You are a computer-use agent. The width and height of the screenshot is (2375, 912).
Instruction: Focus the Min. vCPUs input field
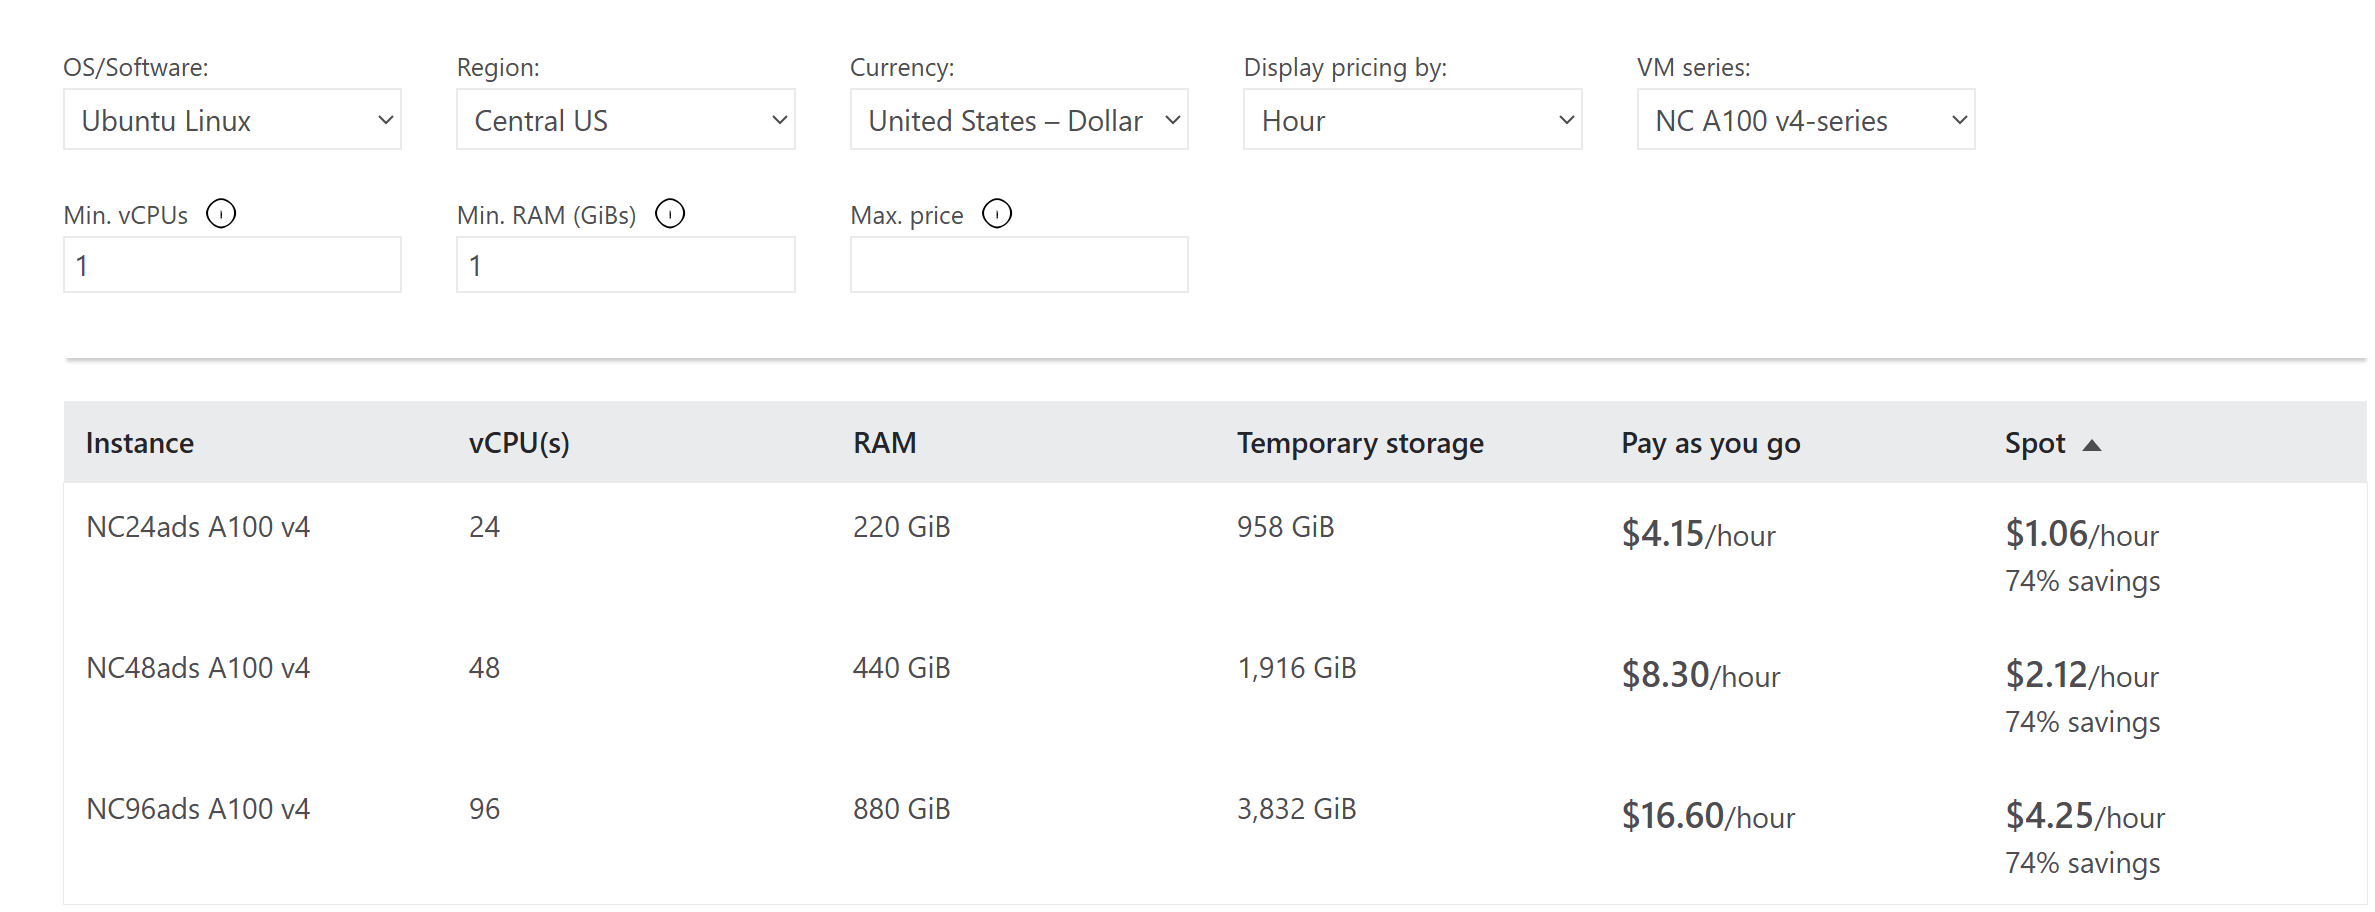[232, 265]
